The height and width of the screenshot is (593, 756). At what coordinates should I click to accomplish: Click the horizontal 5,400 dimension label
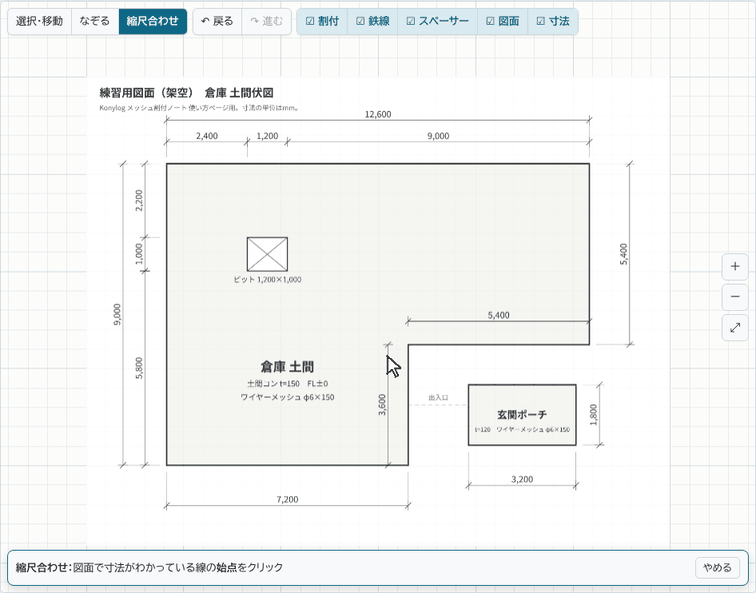coord(499,315)
